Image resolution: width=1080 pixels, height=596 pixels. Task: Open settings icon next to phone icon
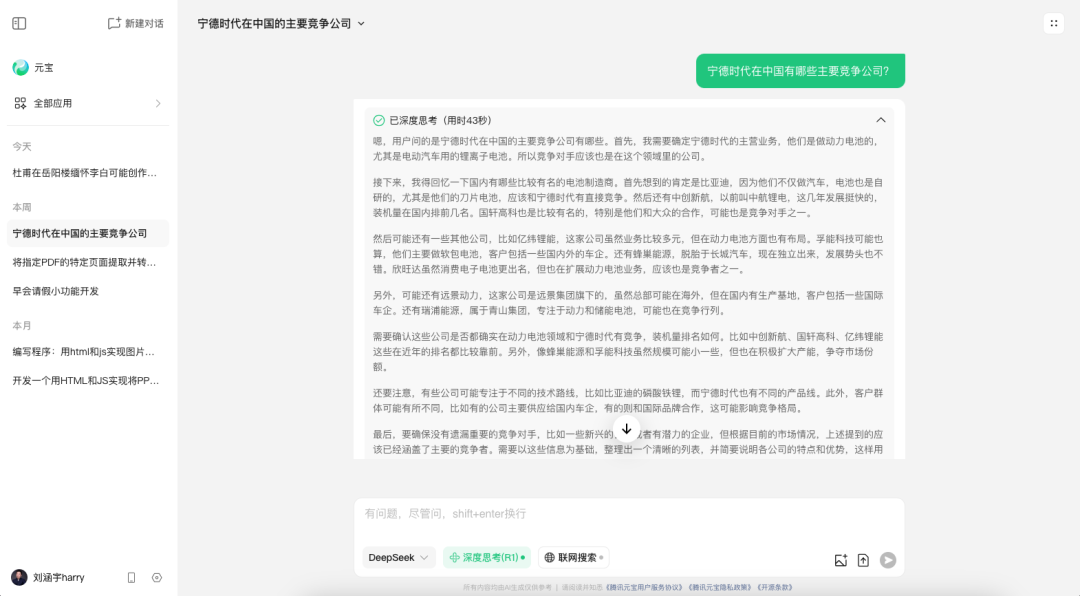point(157,577)
